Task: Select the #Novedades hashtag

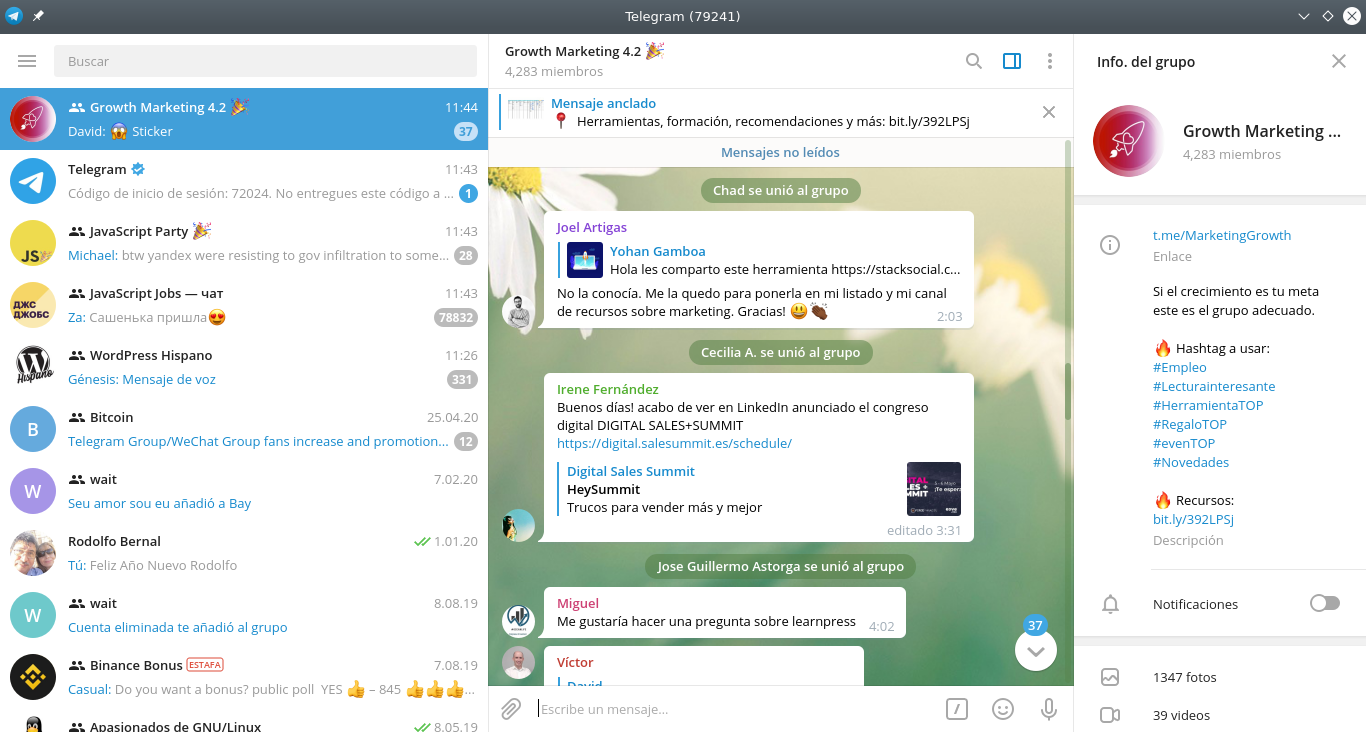Action: 1191,462
